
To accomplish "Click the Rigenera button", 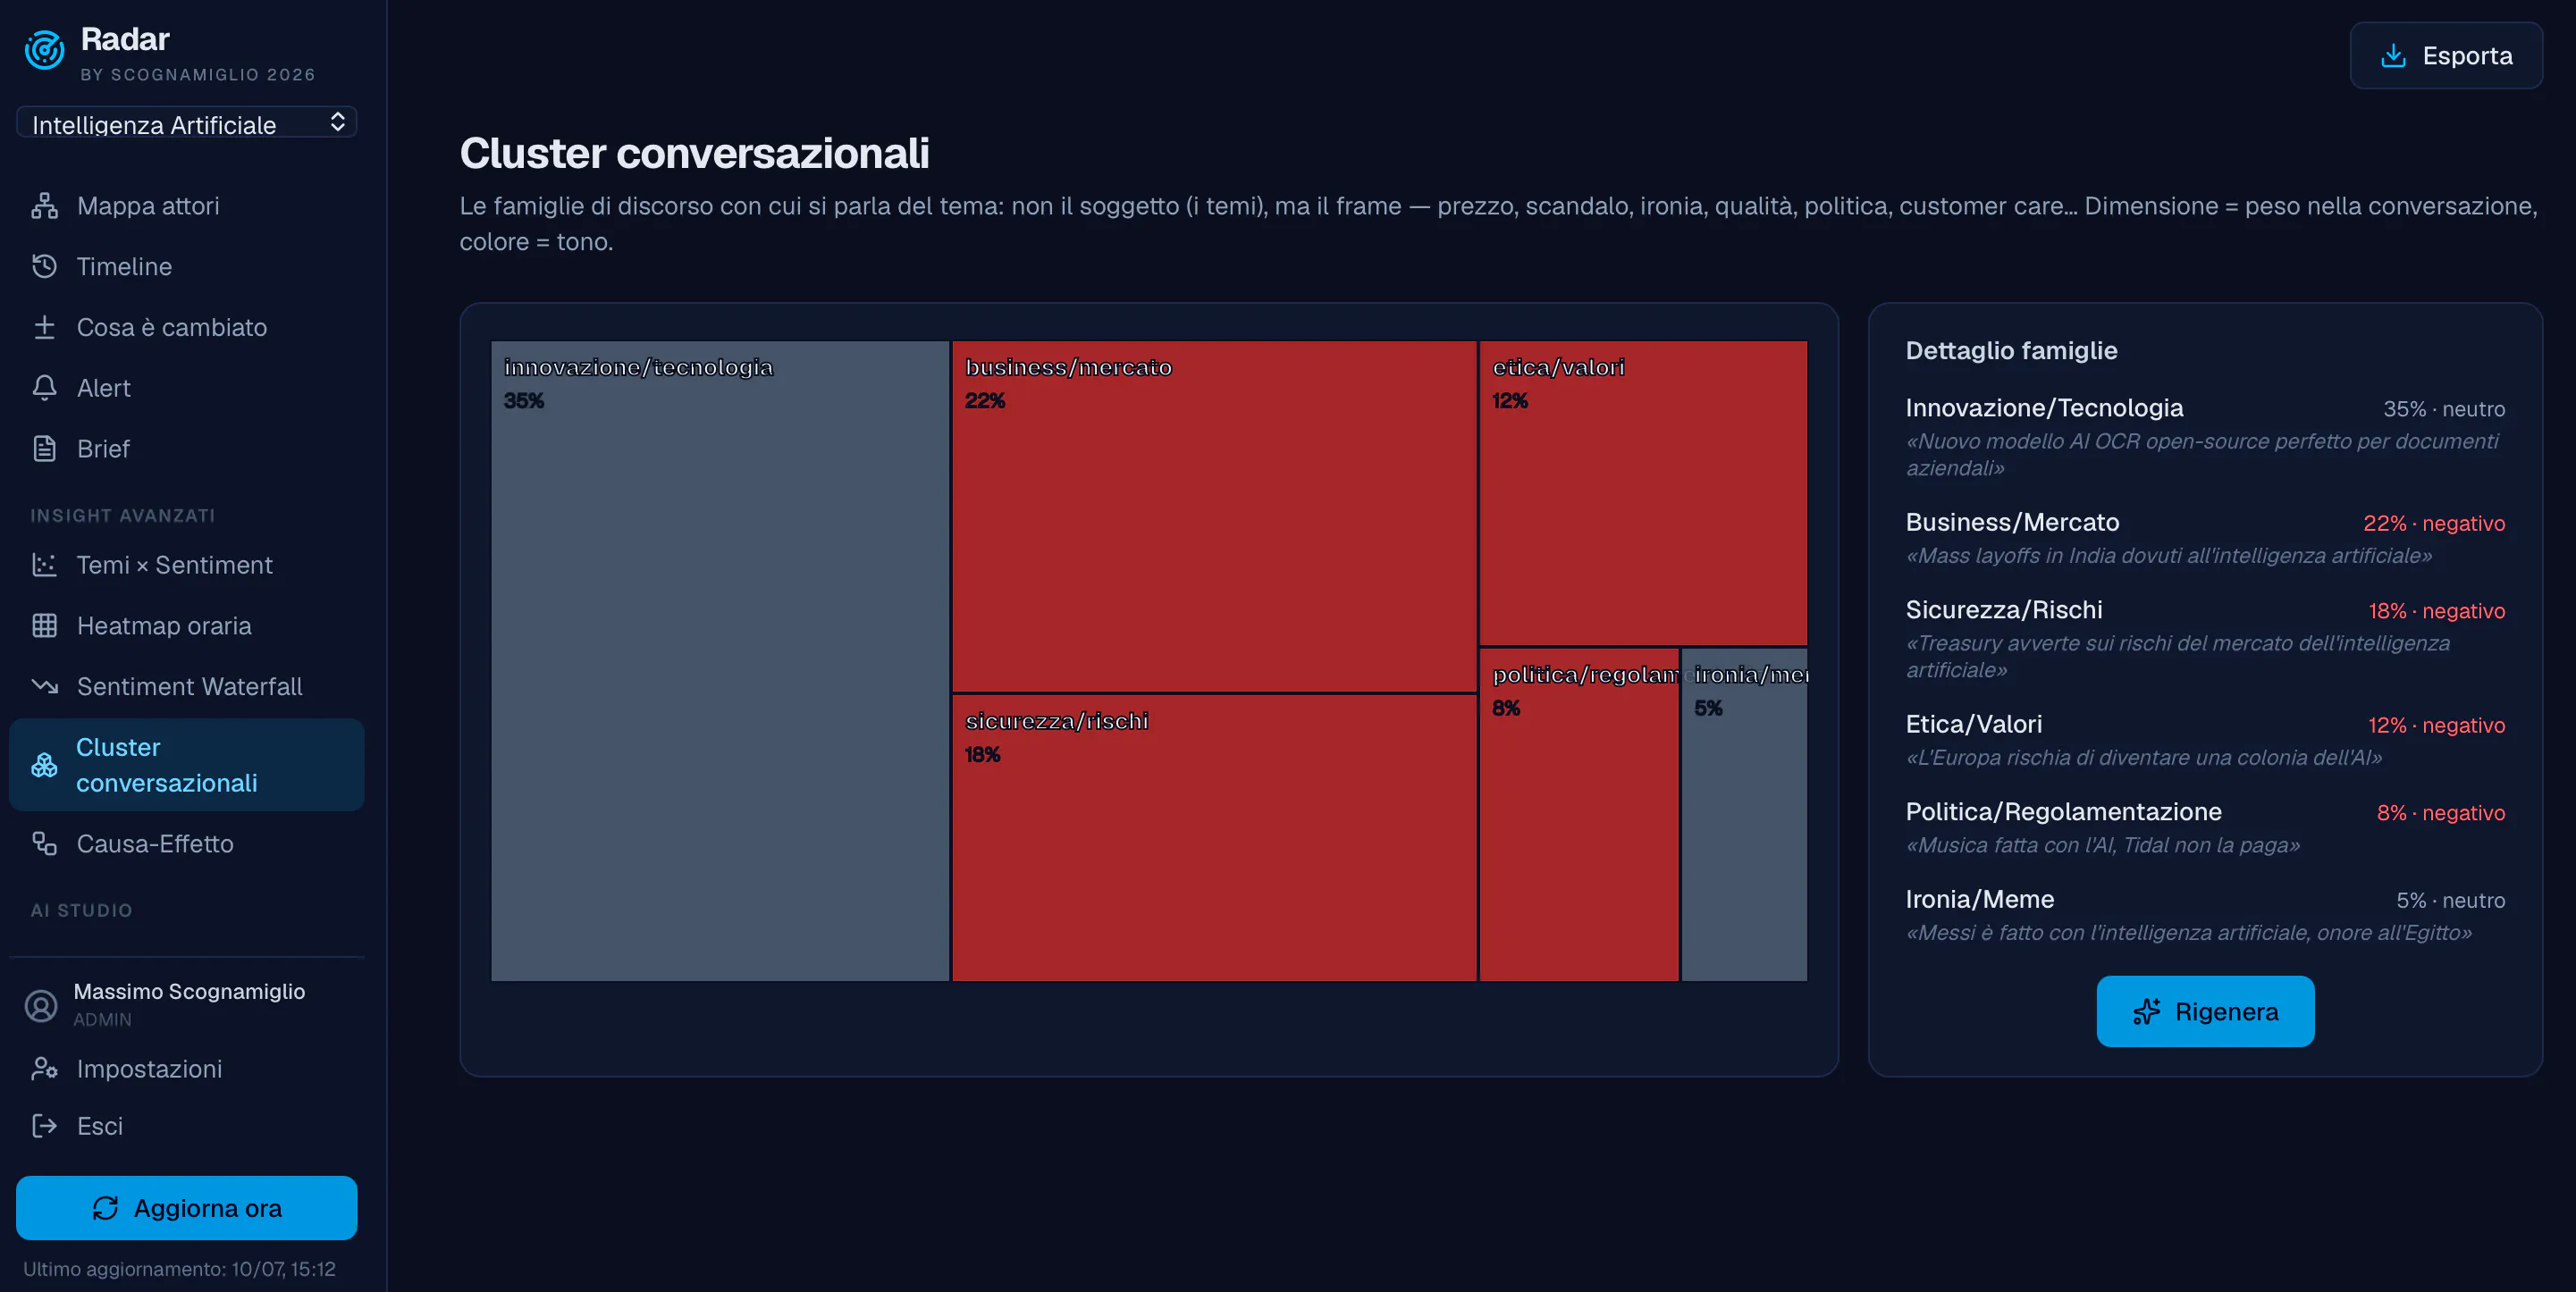I will click(x=2205, y=1012).
